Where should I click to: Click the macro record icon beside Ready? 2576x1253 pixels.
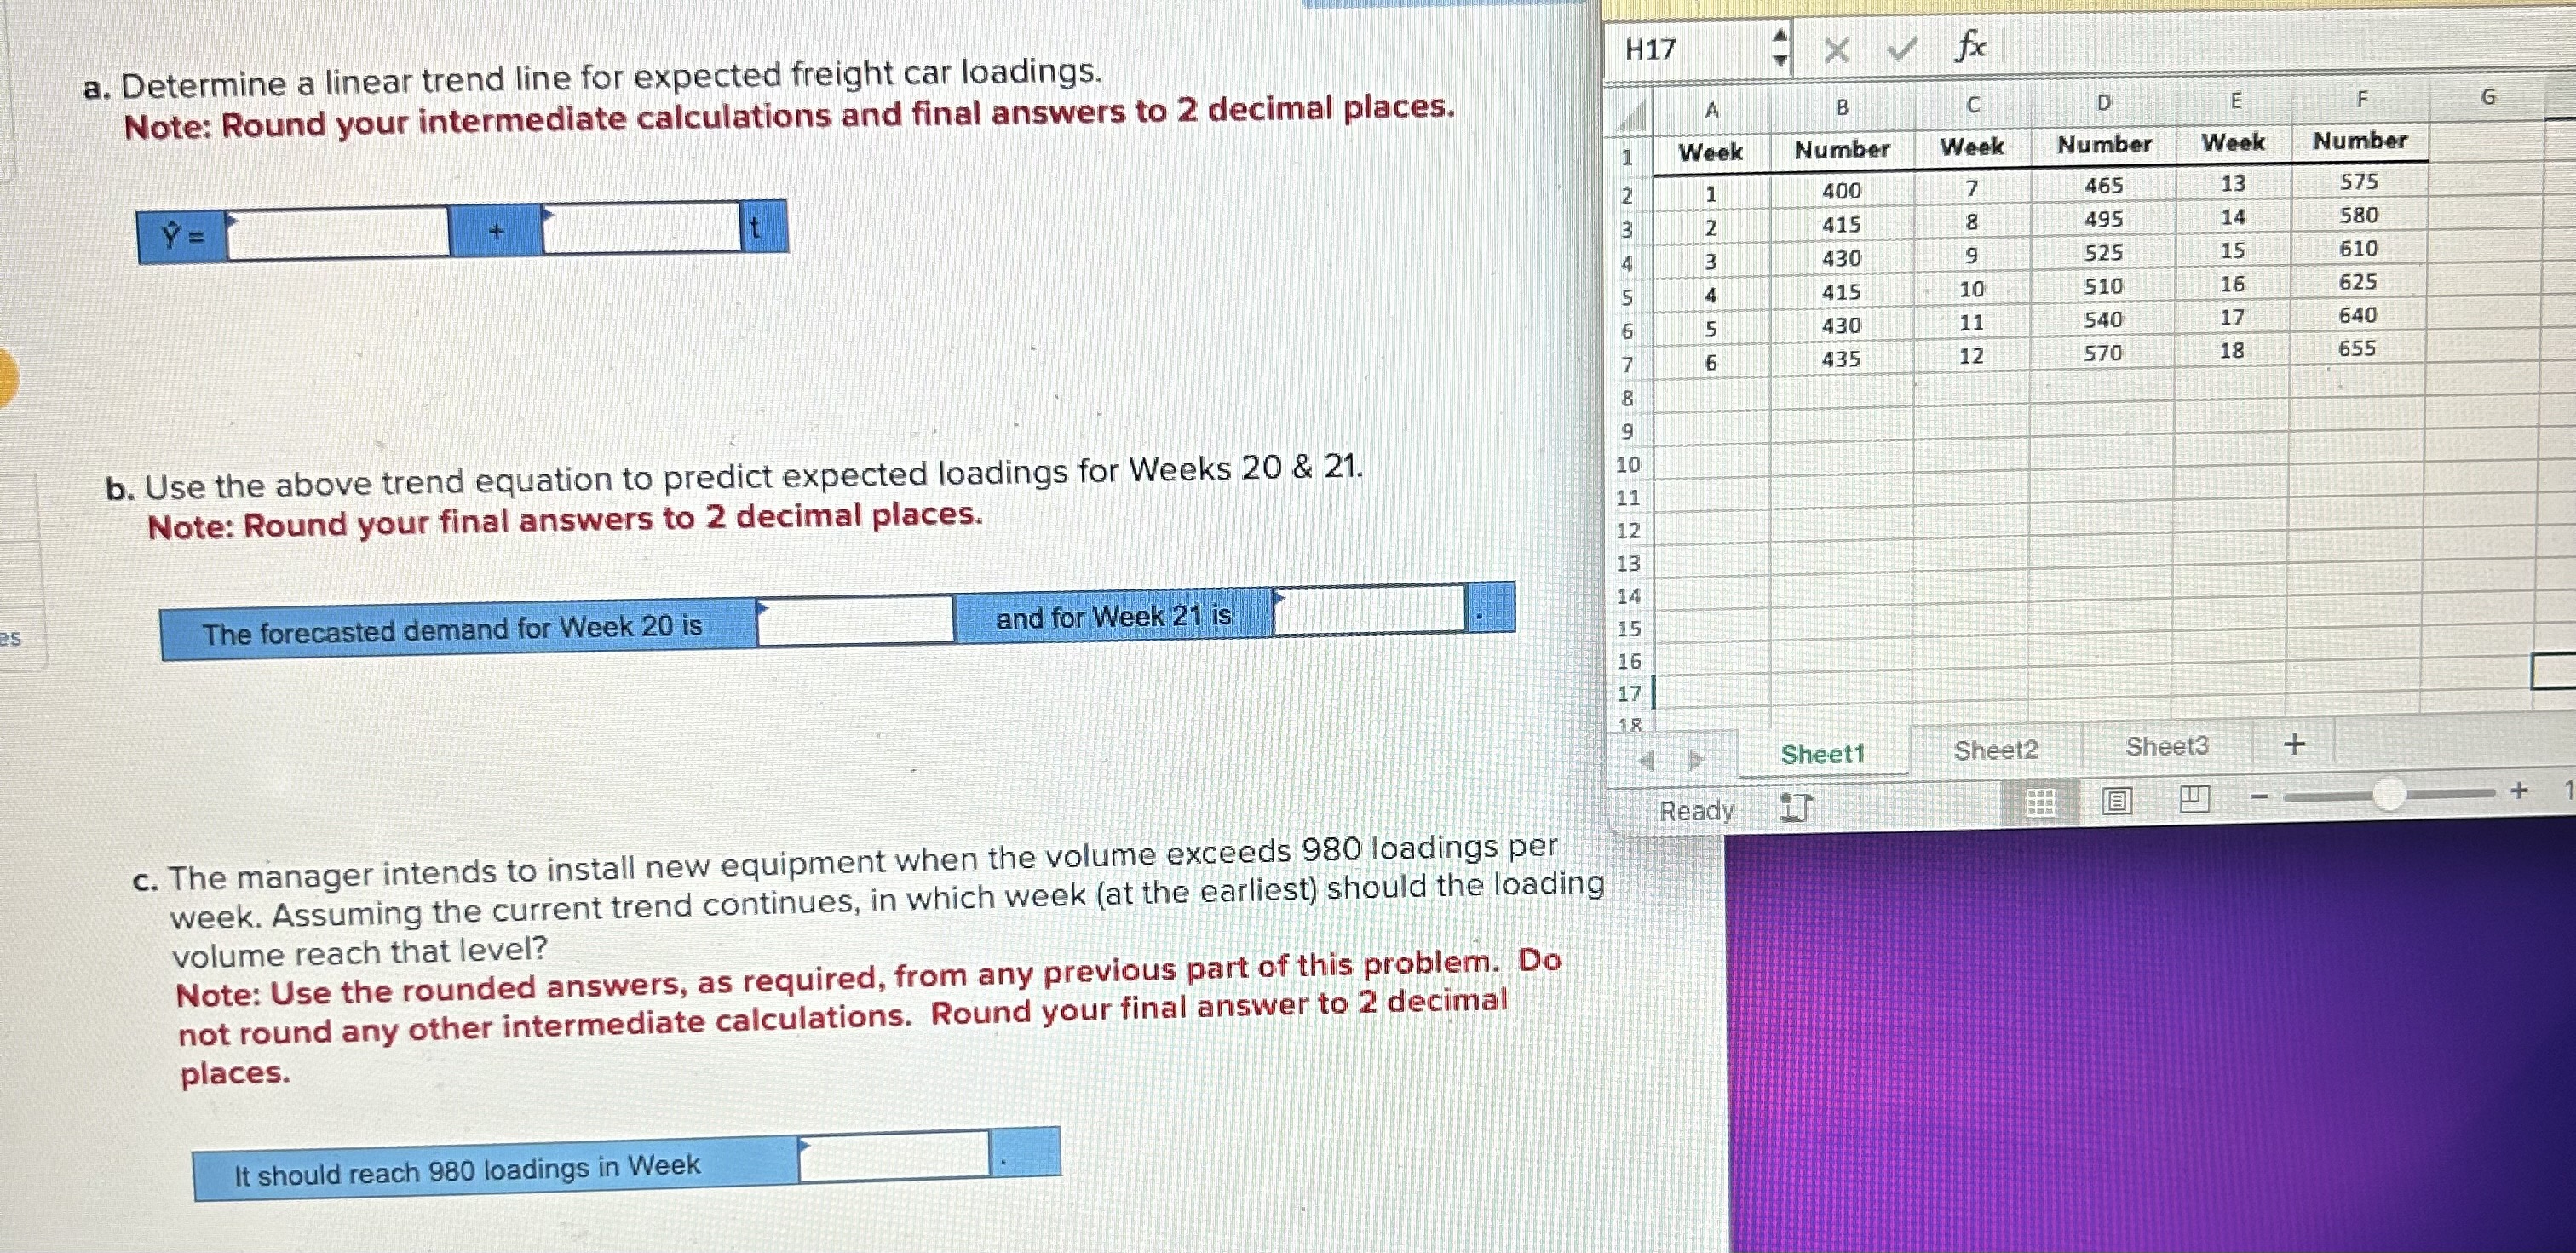[x=1796, y=807]
